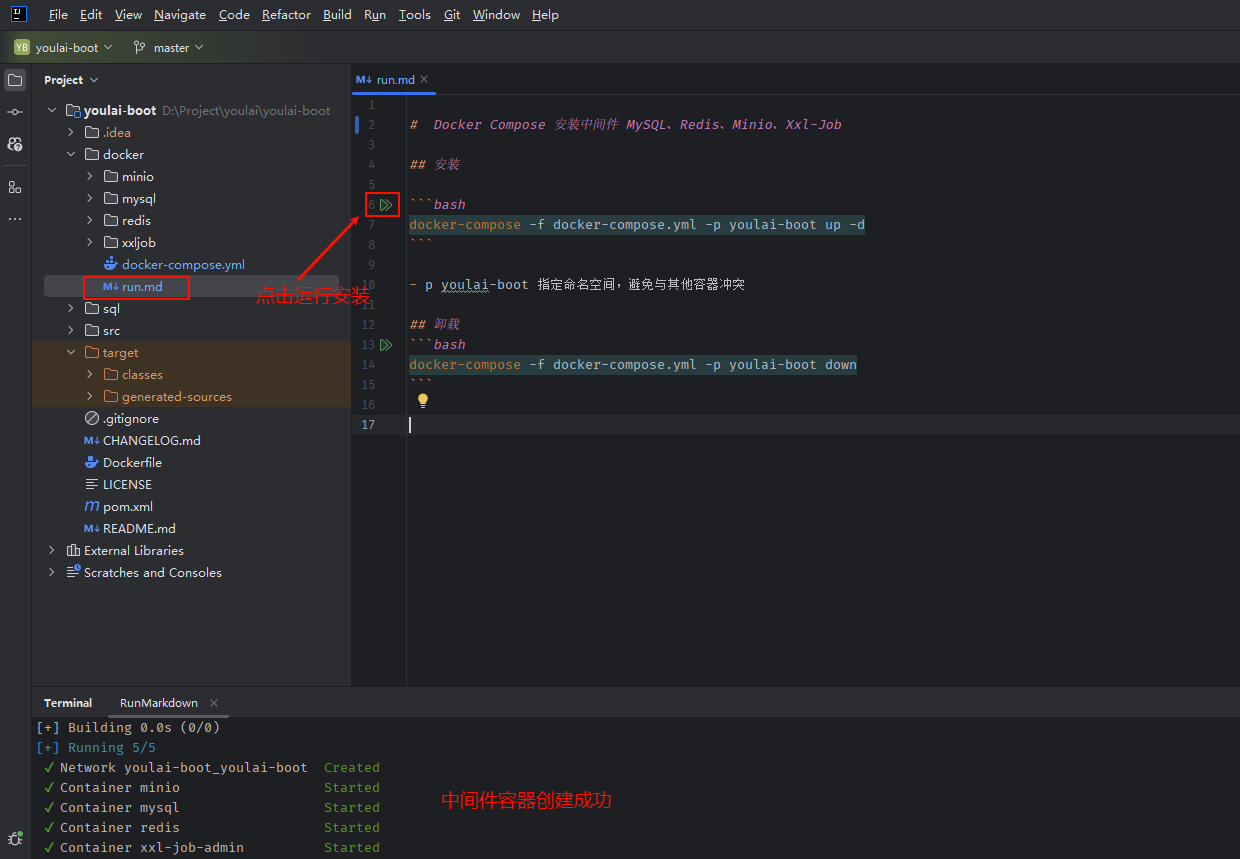Run the uninstall command on line 13
Image resolution: width=1240 pixels, height=859 pixels.
[386, 345]
